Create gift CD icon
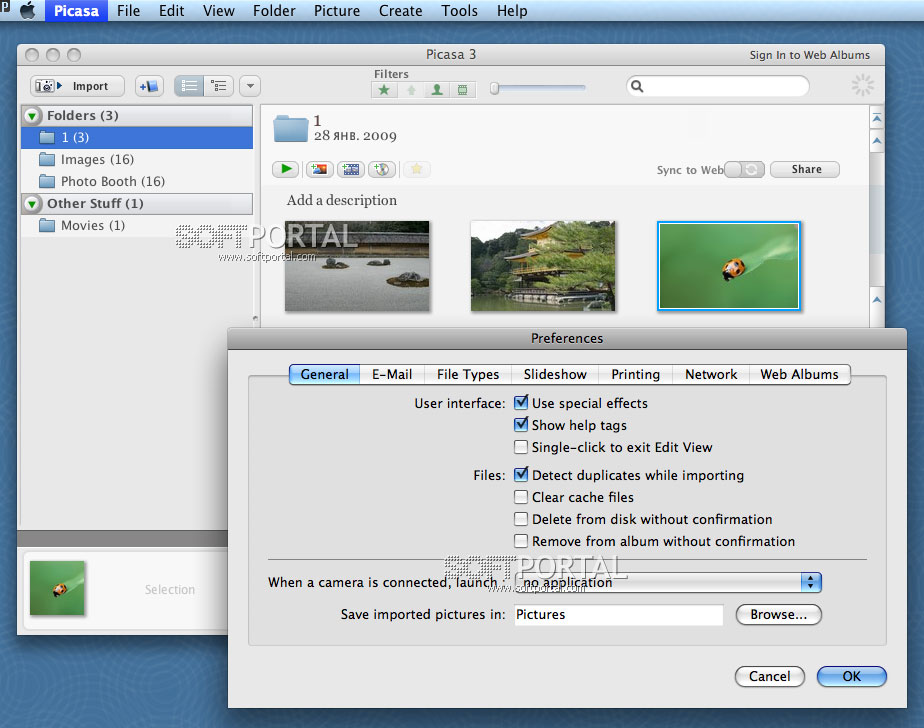Screen dimensions: 924x728 click(x=382, y=169)
